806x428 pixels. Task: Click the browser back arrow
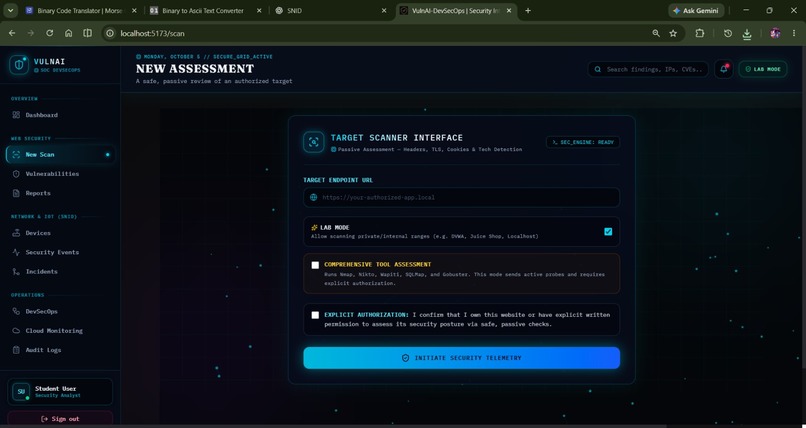coord(12,33)
